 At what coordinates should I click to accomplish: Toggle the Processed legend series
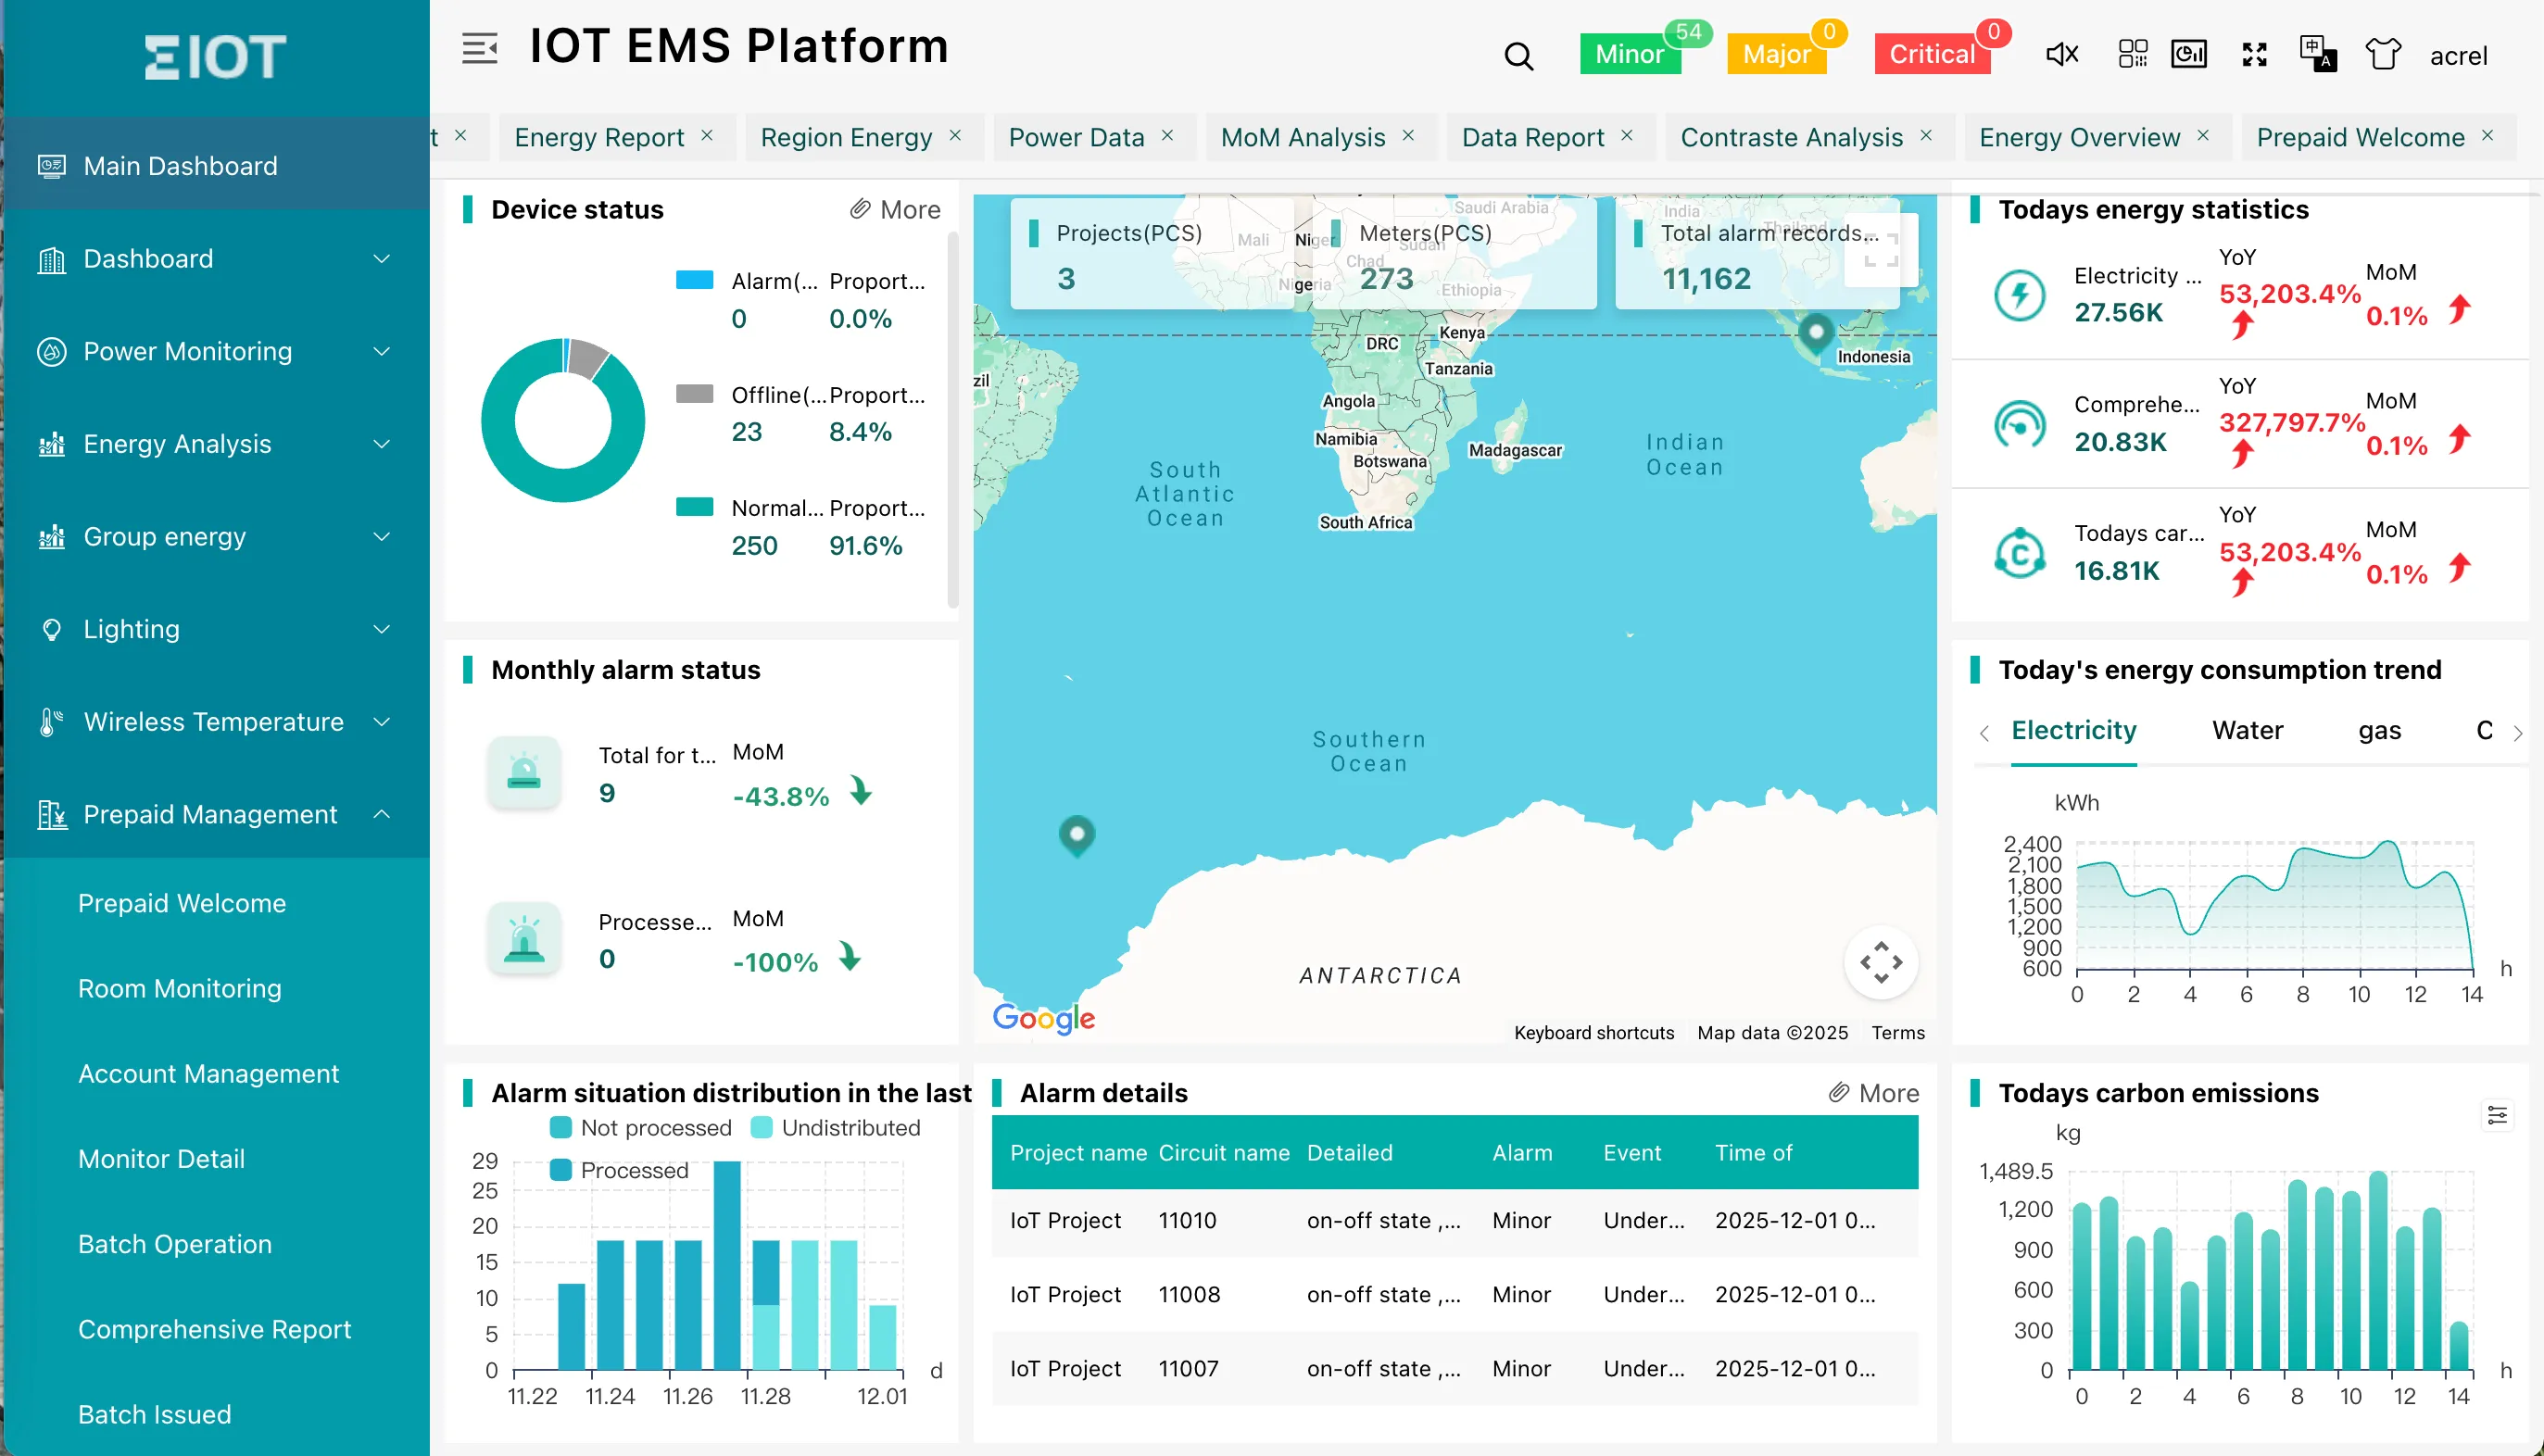click(x=619, y=1170)
